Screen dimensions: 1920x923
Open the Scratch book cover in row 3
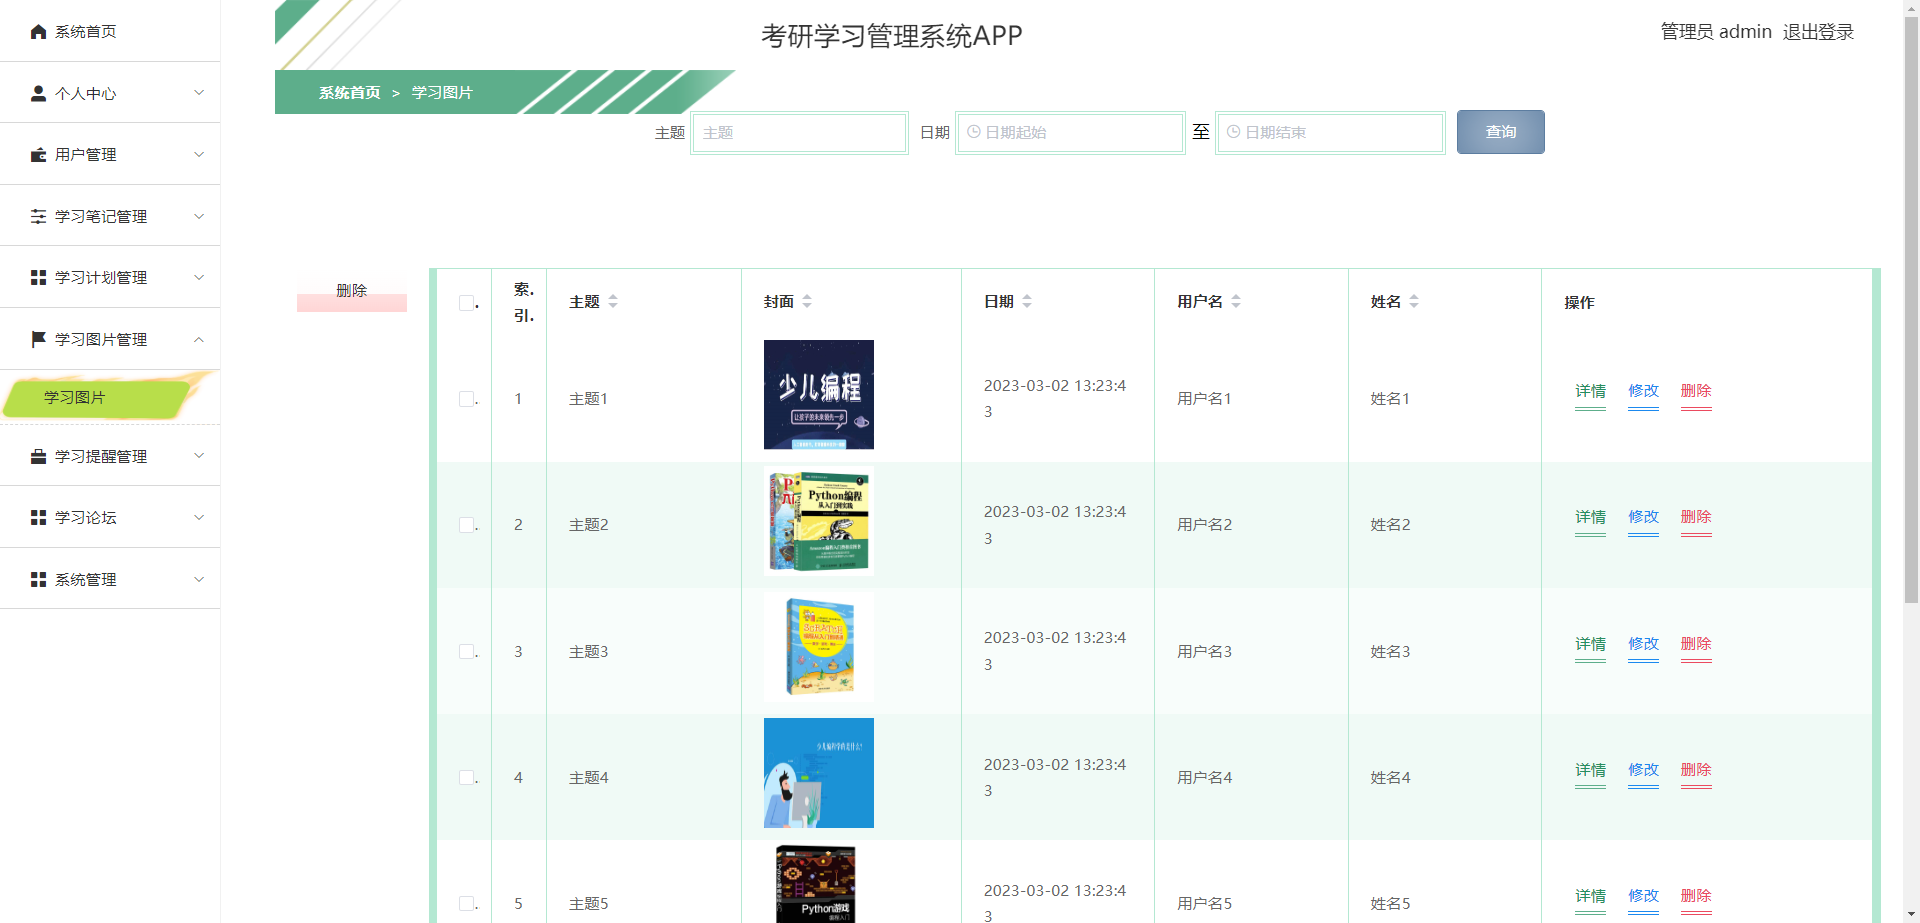point(819,646)
